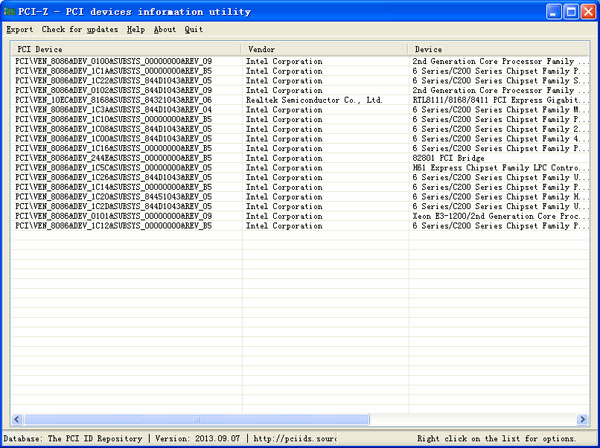Sort by the PCI Device column header
Image resolution: width=600 pixels, height=448 pixels.
coord(126,49)
